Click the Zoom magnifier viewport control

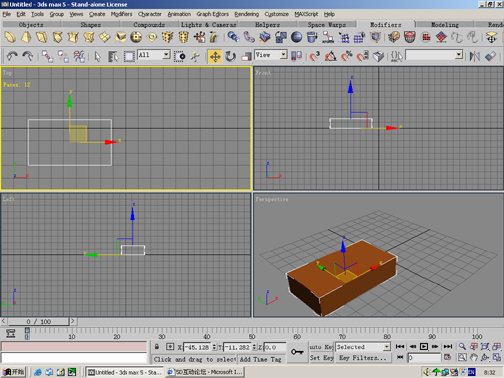462,347
